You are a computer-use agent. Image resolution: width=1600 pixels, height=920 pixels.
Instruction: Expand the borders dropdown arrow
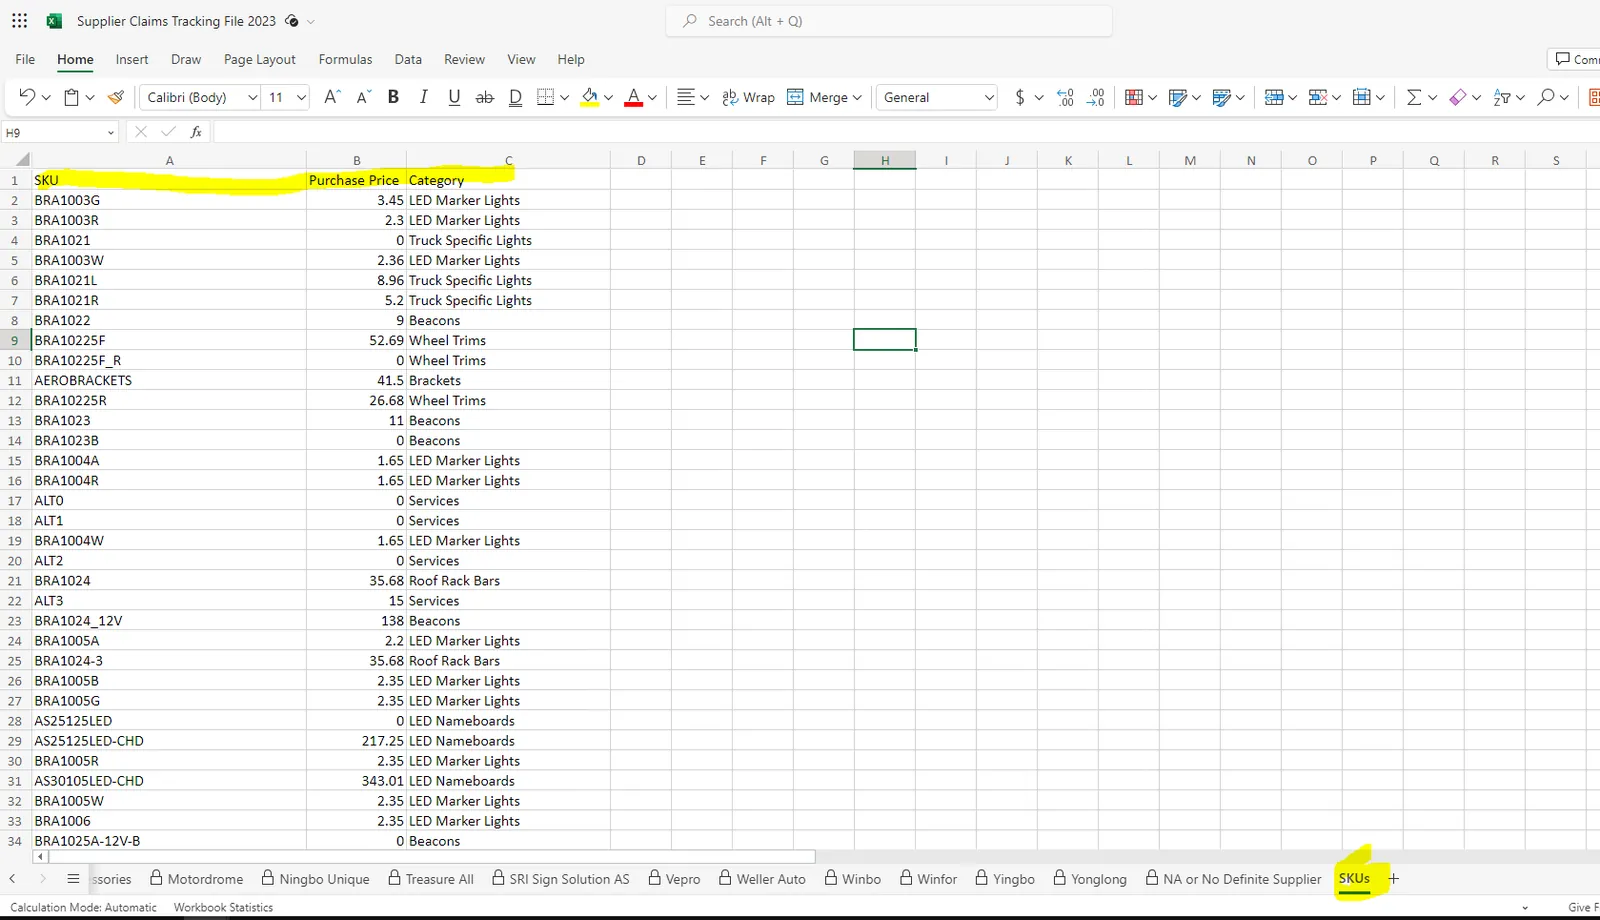[565, 97]
